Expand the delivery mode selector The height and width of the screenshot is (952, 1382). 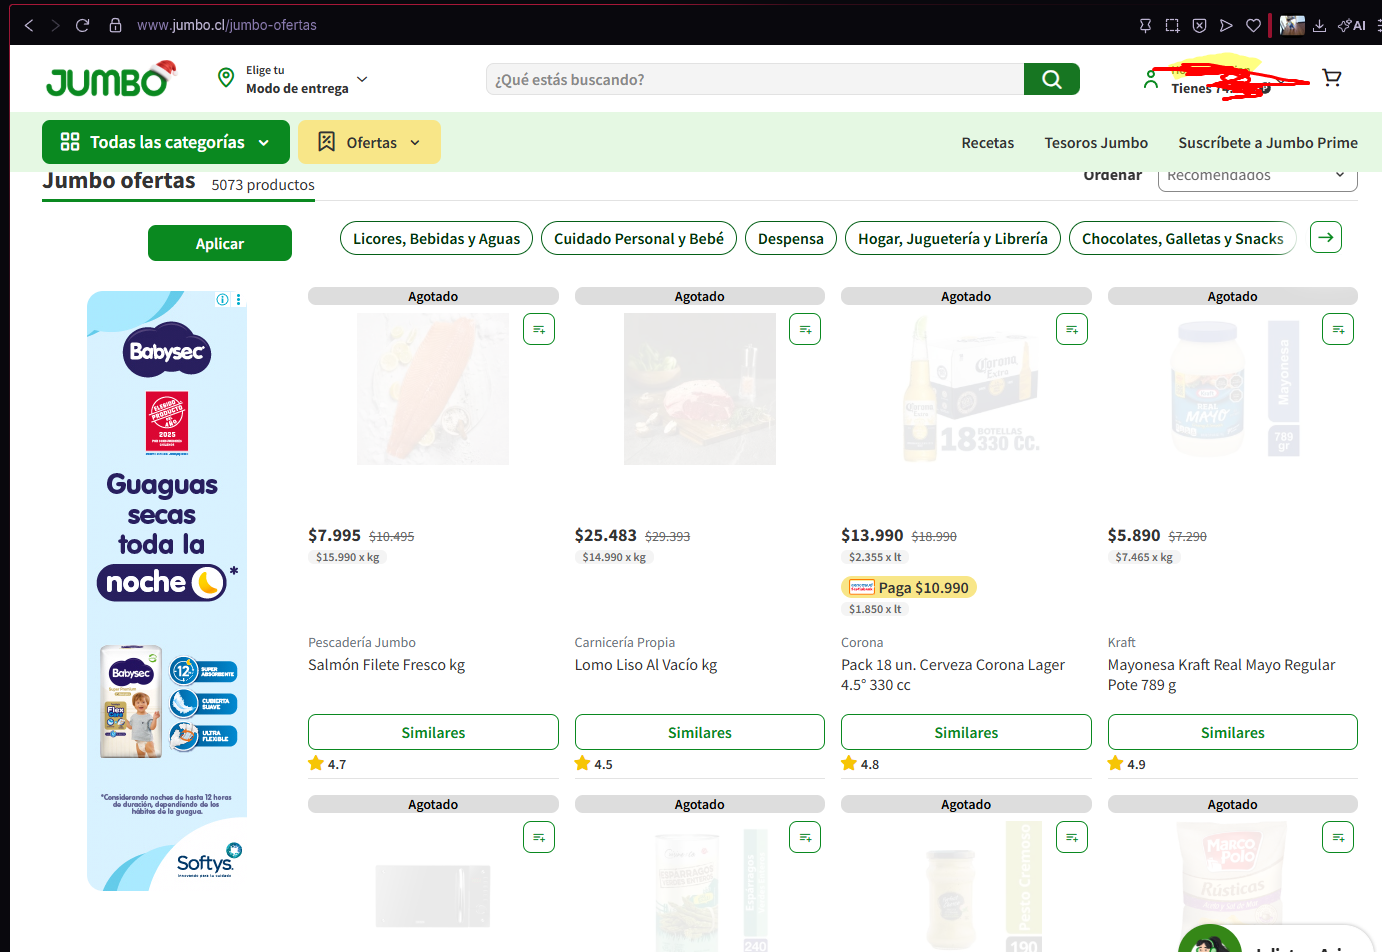tap(296, 80)
